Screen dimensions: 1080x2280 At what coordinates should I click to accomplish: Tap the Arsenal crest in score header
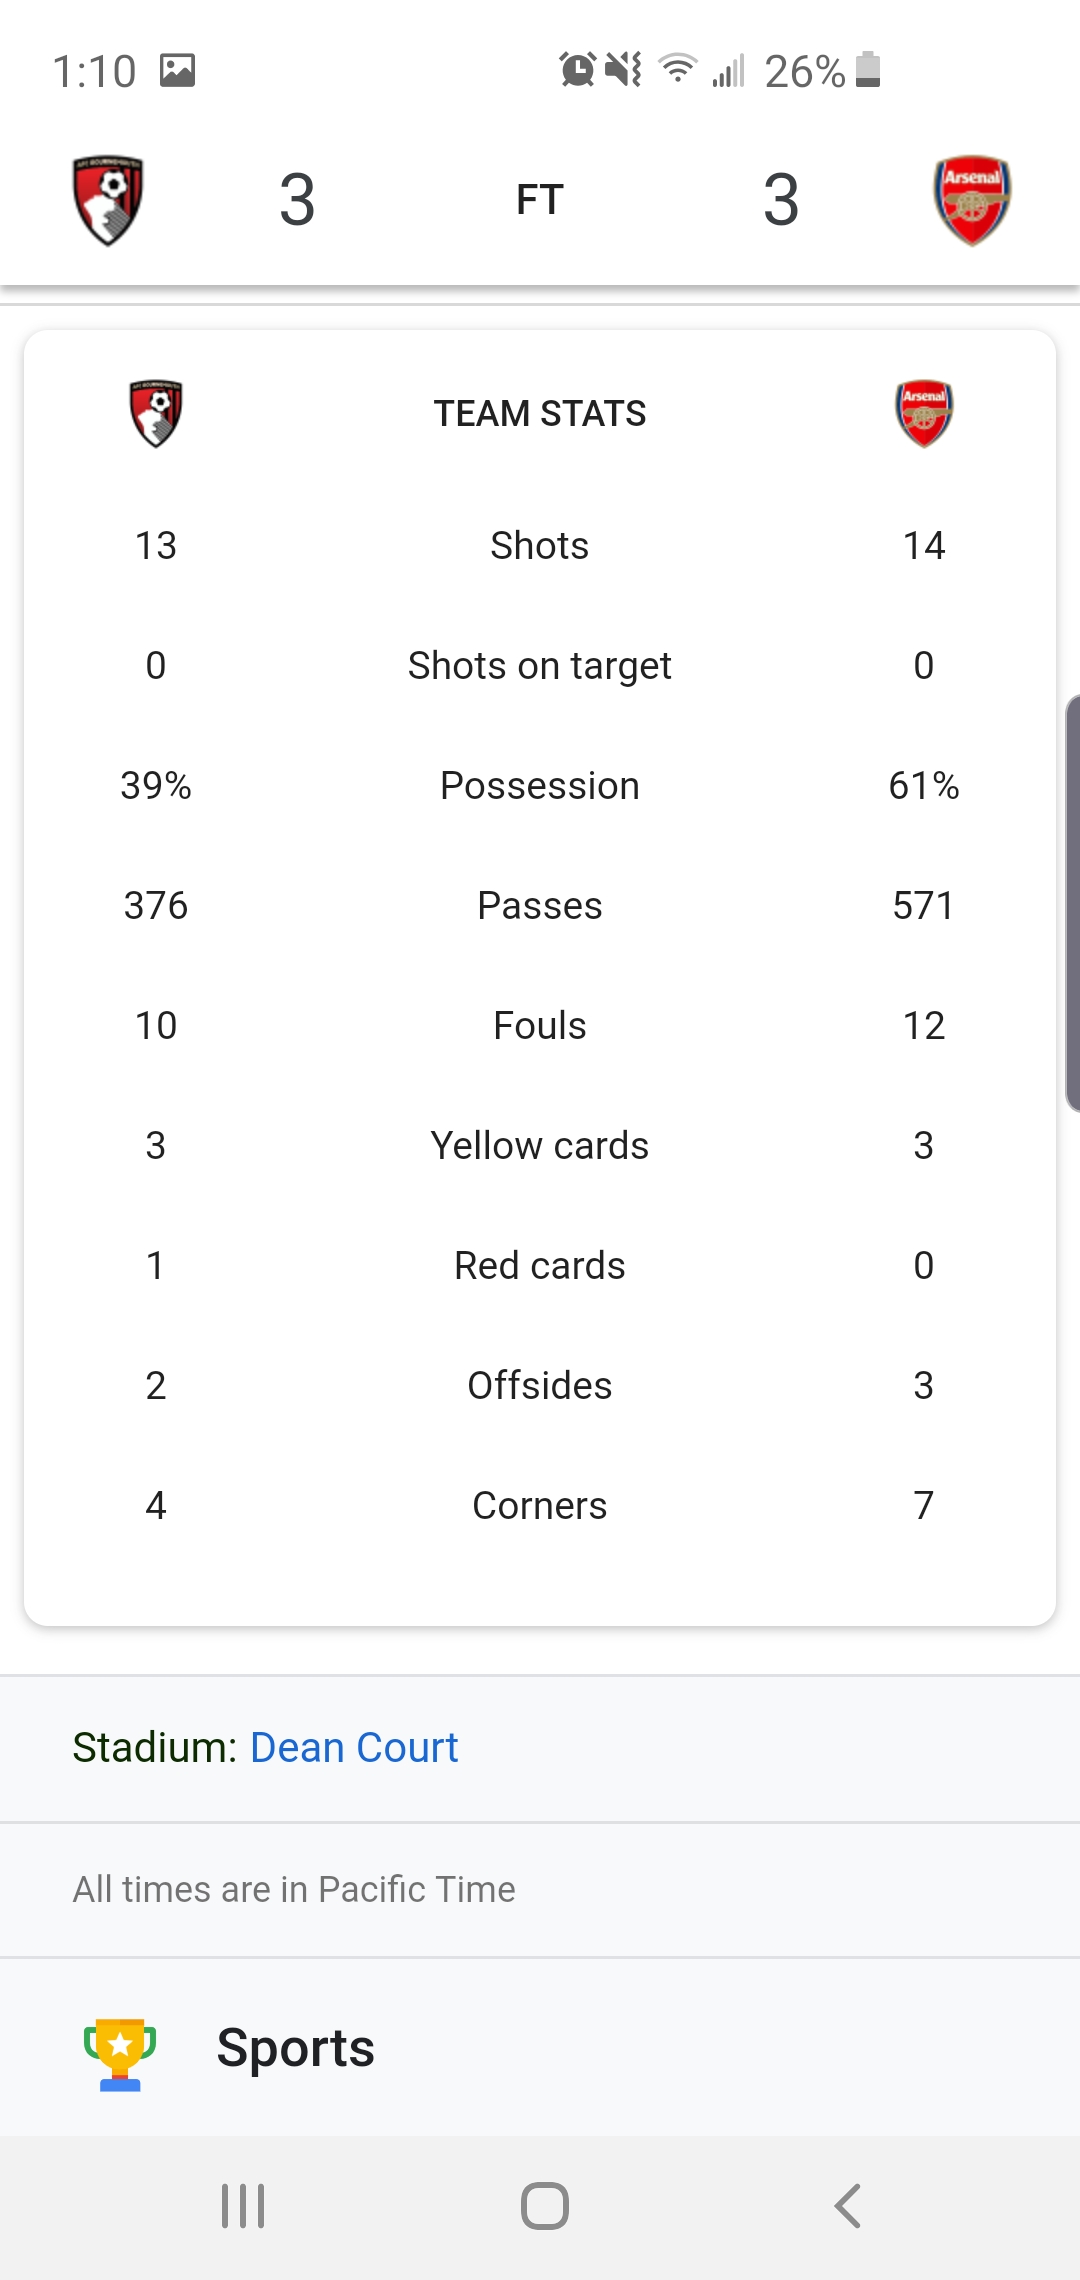[x=972, y=200]
